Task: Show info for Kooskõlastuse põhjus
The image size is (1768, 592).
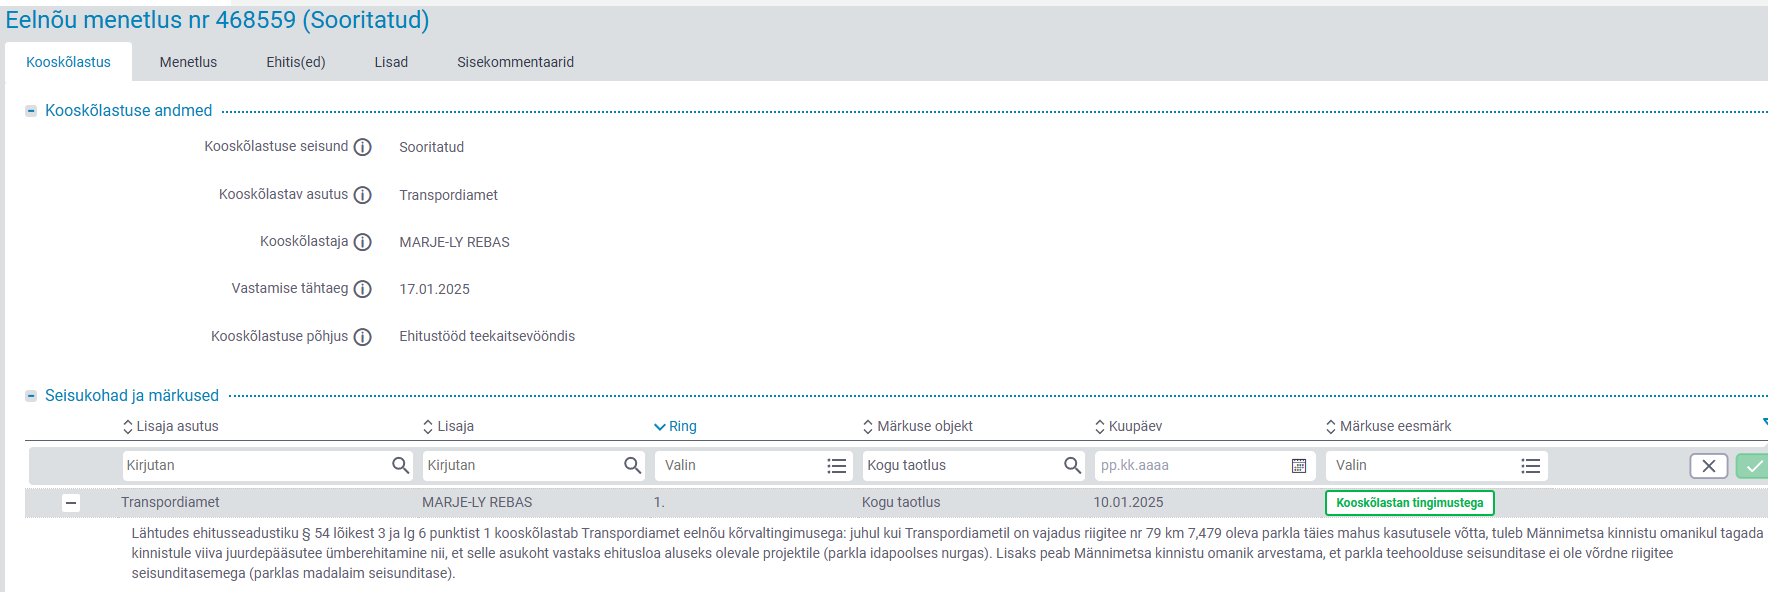Action: pyautogui.click(x=363, y=337)
